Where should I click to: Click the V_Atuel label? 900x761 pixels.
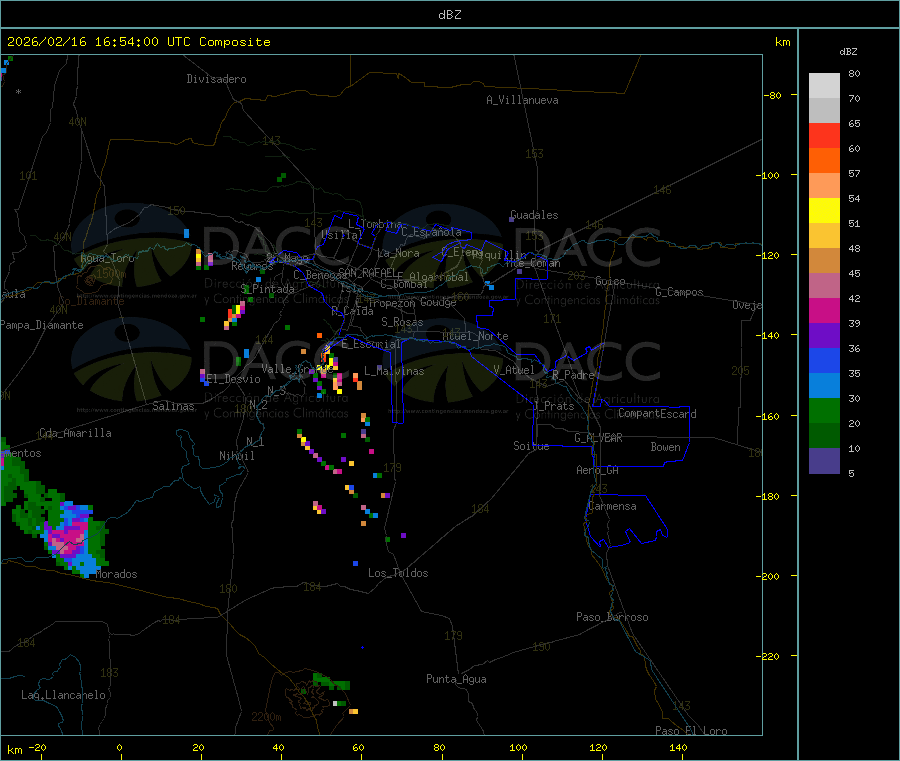[x=514, y=370]
